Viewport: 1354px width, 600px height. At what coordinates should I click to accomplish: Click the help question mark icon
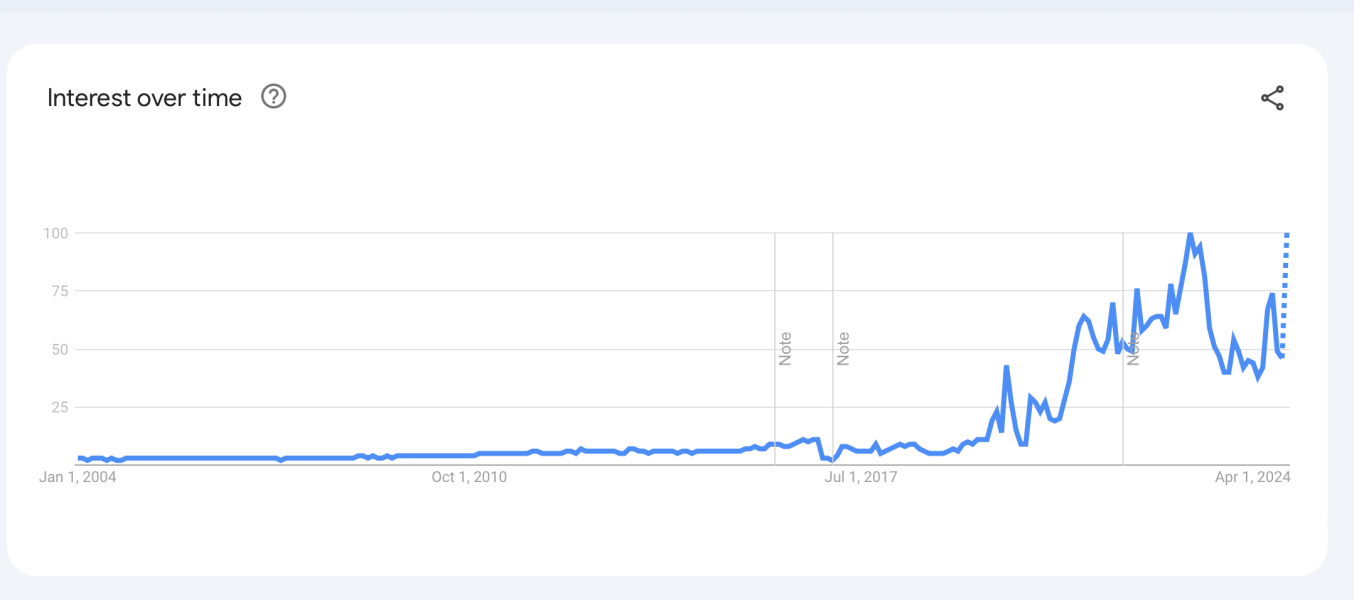[274, 97]
